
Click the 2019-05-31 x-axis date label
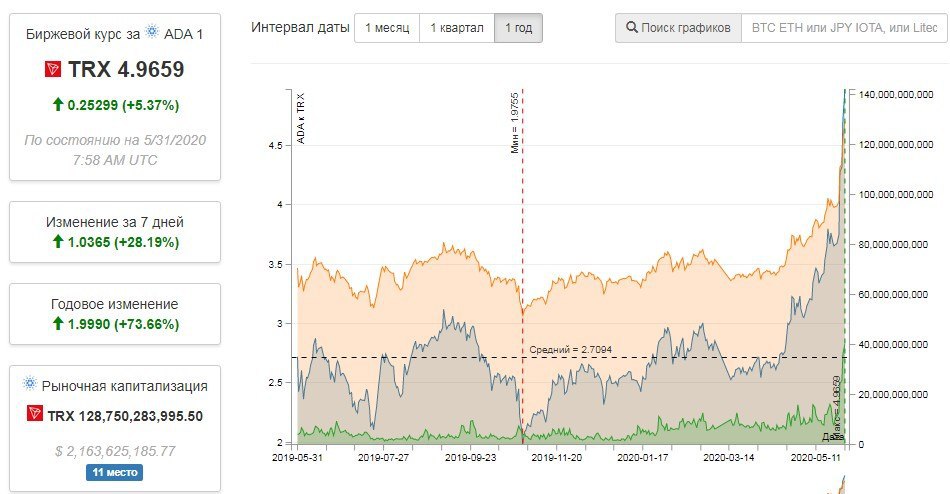297,458
